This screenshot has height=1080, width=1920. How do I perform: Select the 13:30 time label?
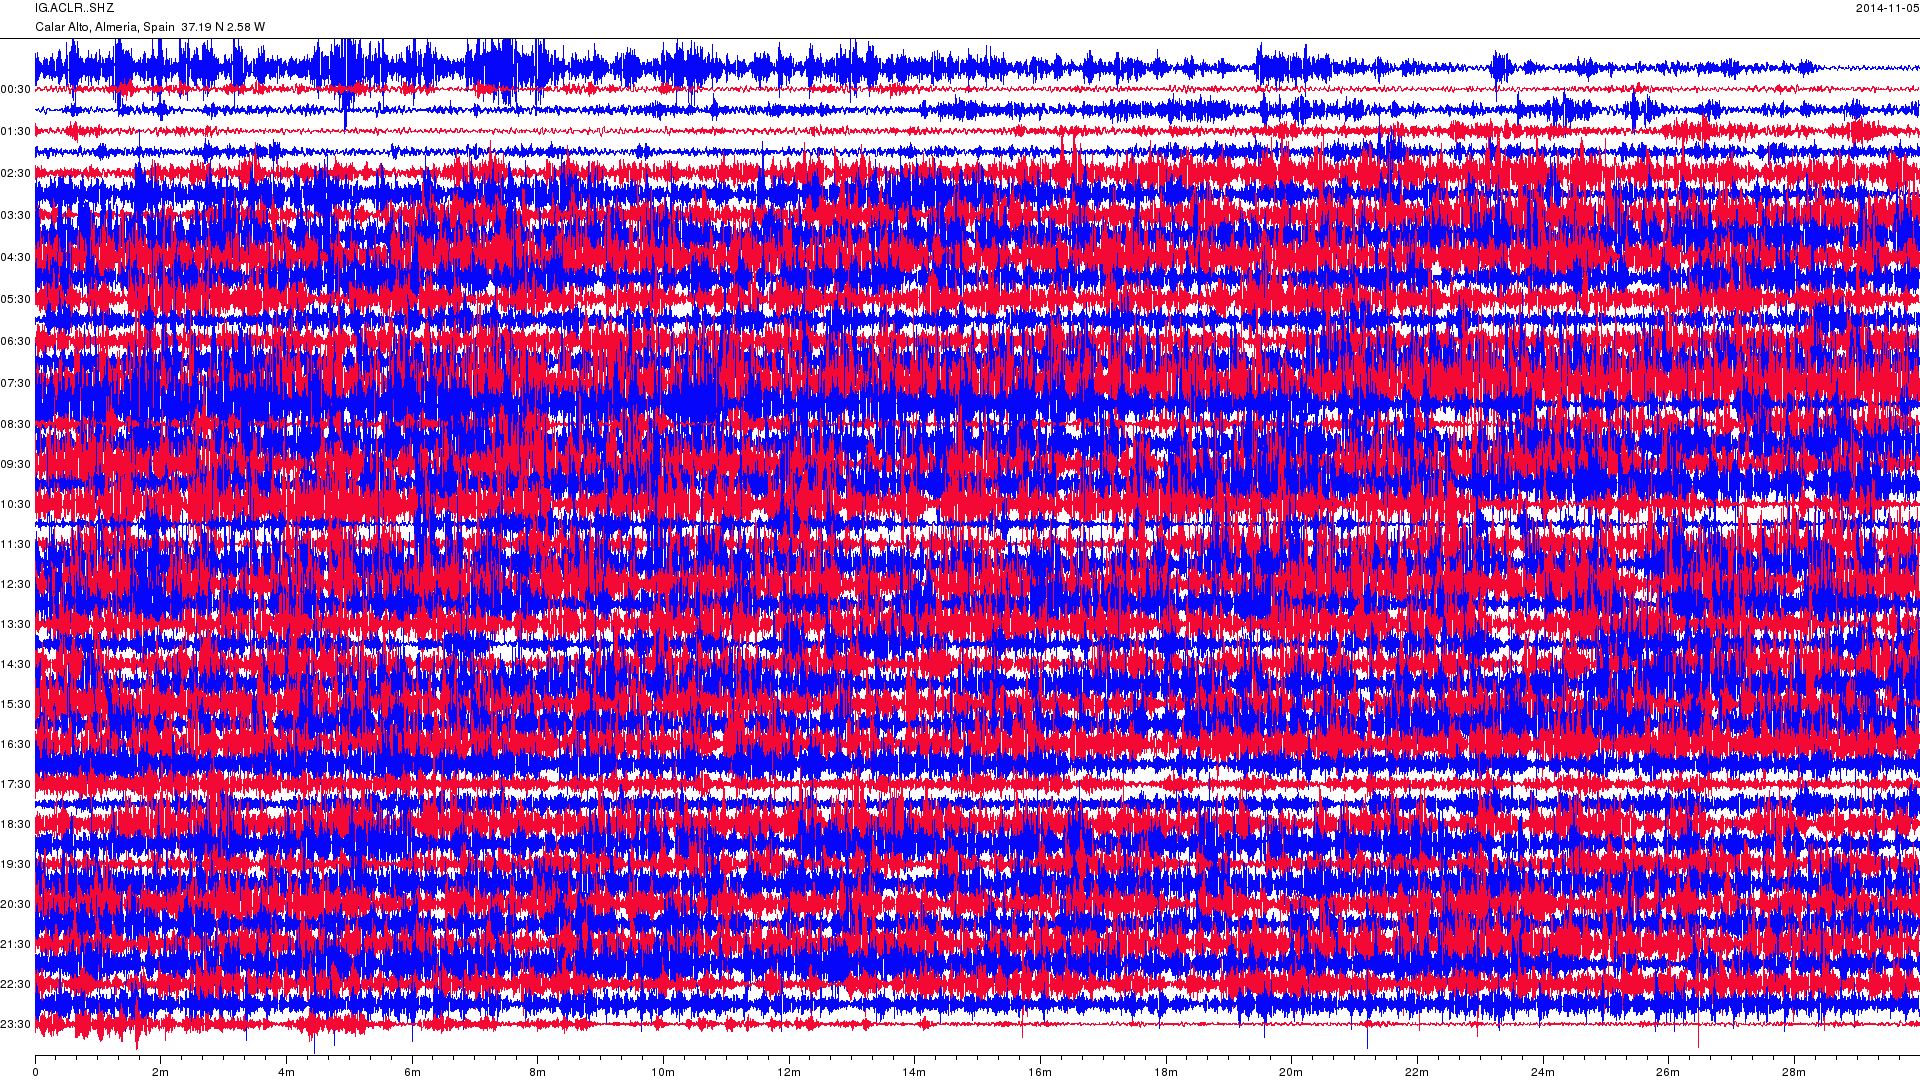(16, 625)
